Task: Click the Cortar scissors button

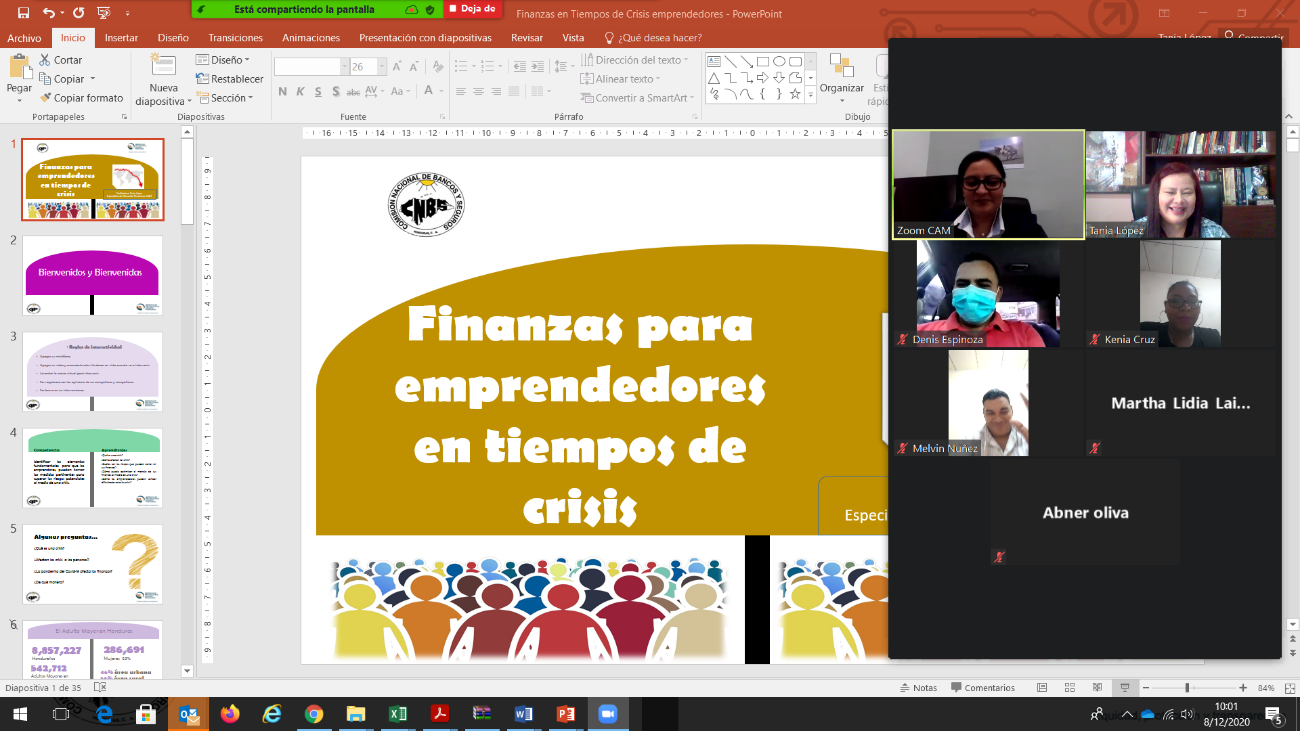Action: coord(61,60)
